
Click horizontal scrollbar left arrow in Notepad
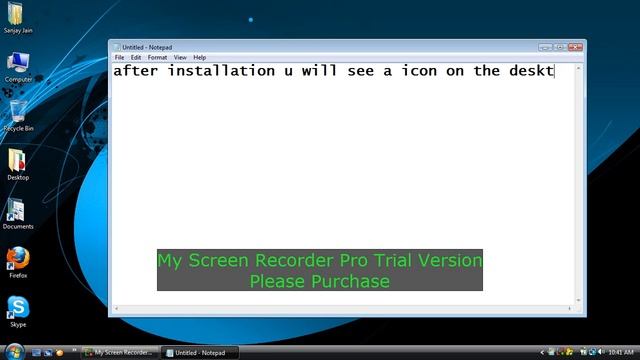[116, 309]
